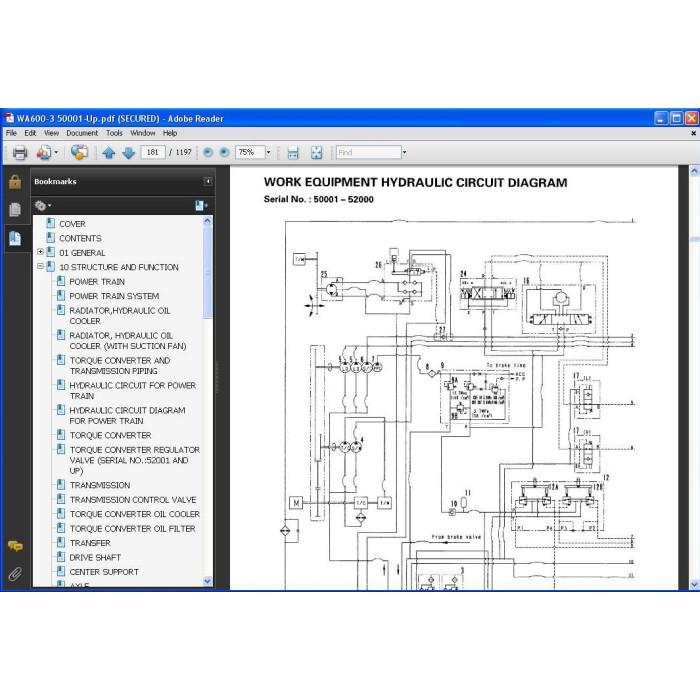This screenshot has height=700, width=700.
Task: Close the document with menu bar X
Action: (693, 133)
